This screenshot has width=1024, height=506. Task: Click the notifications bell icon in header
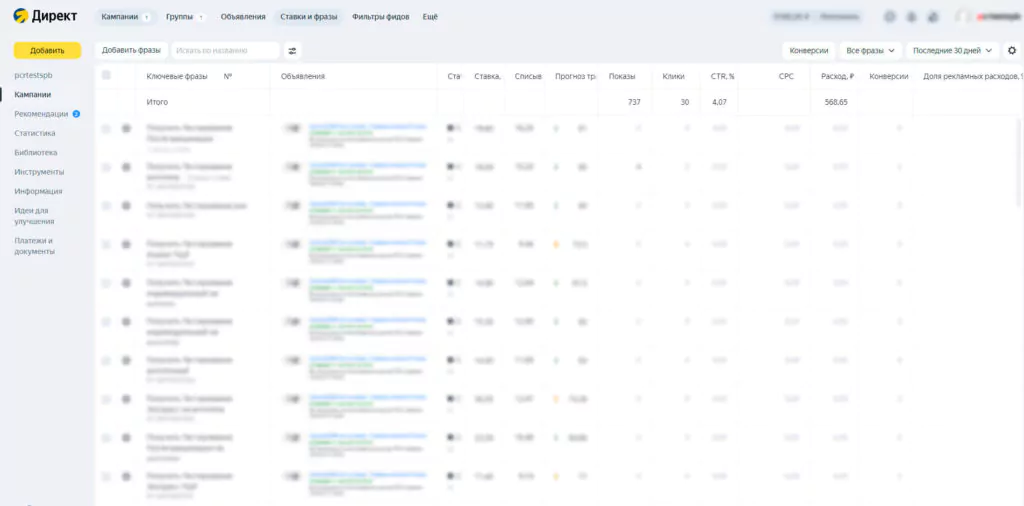911,17
